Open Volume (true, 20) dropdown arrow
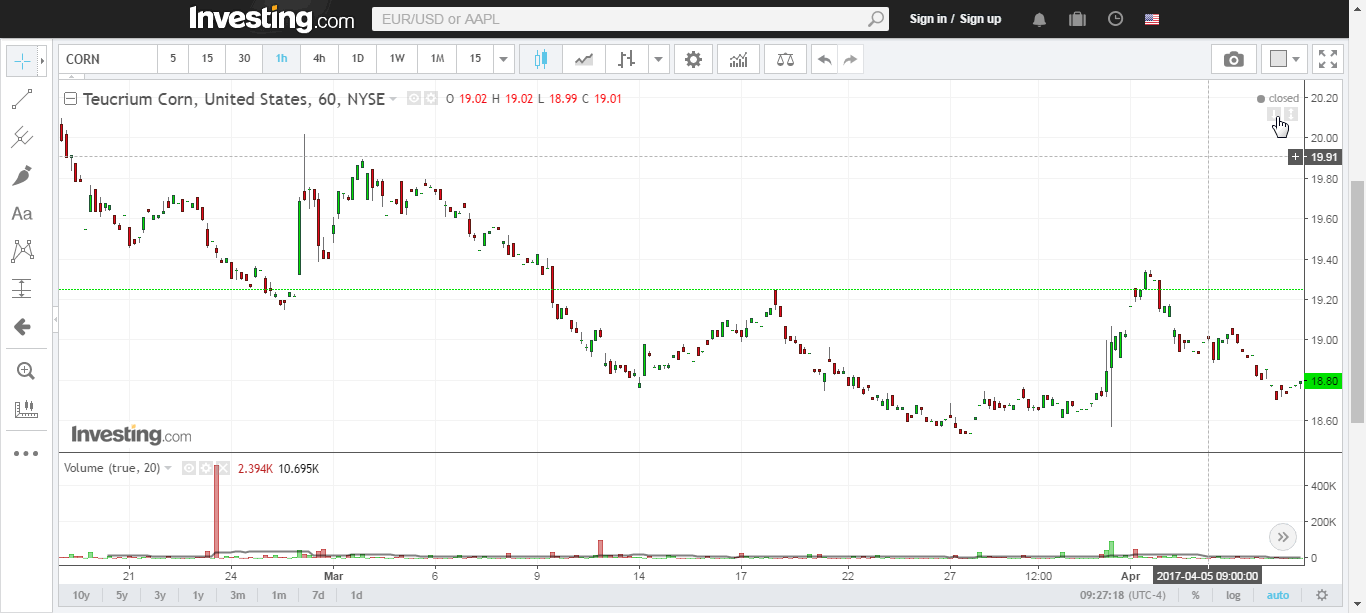The image size is (1366, 613). click(x=168, y=468)
